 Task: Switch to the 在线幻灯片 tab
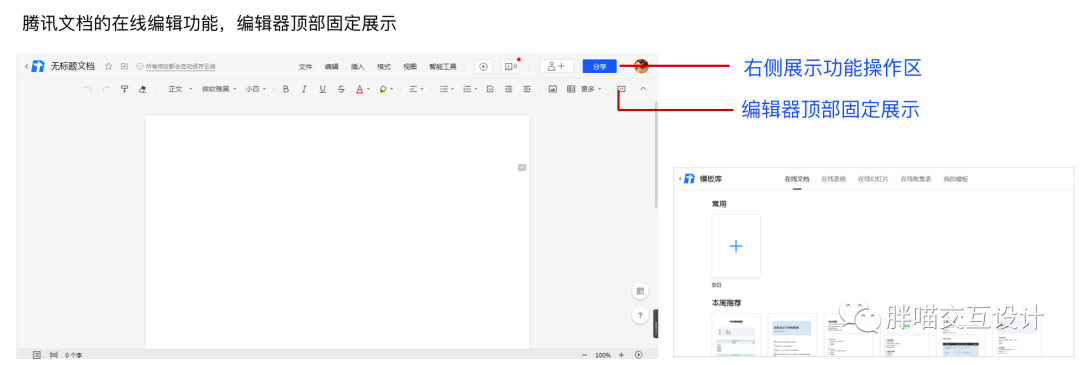(873, 179)
